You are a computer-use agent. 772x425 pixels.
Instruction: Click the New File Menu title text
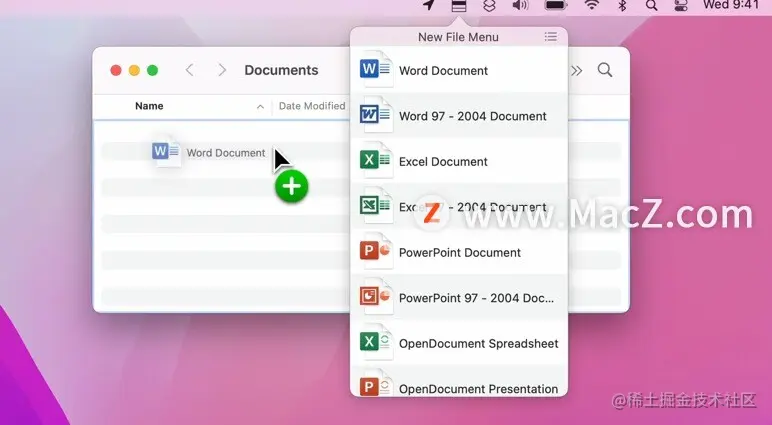(x=458, y=37)
